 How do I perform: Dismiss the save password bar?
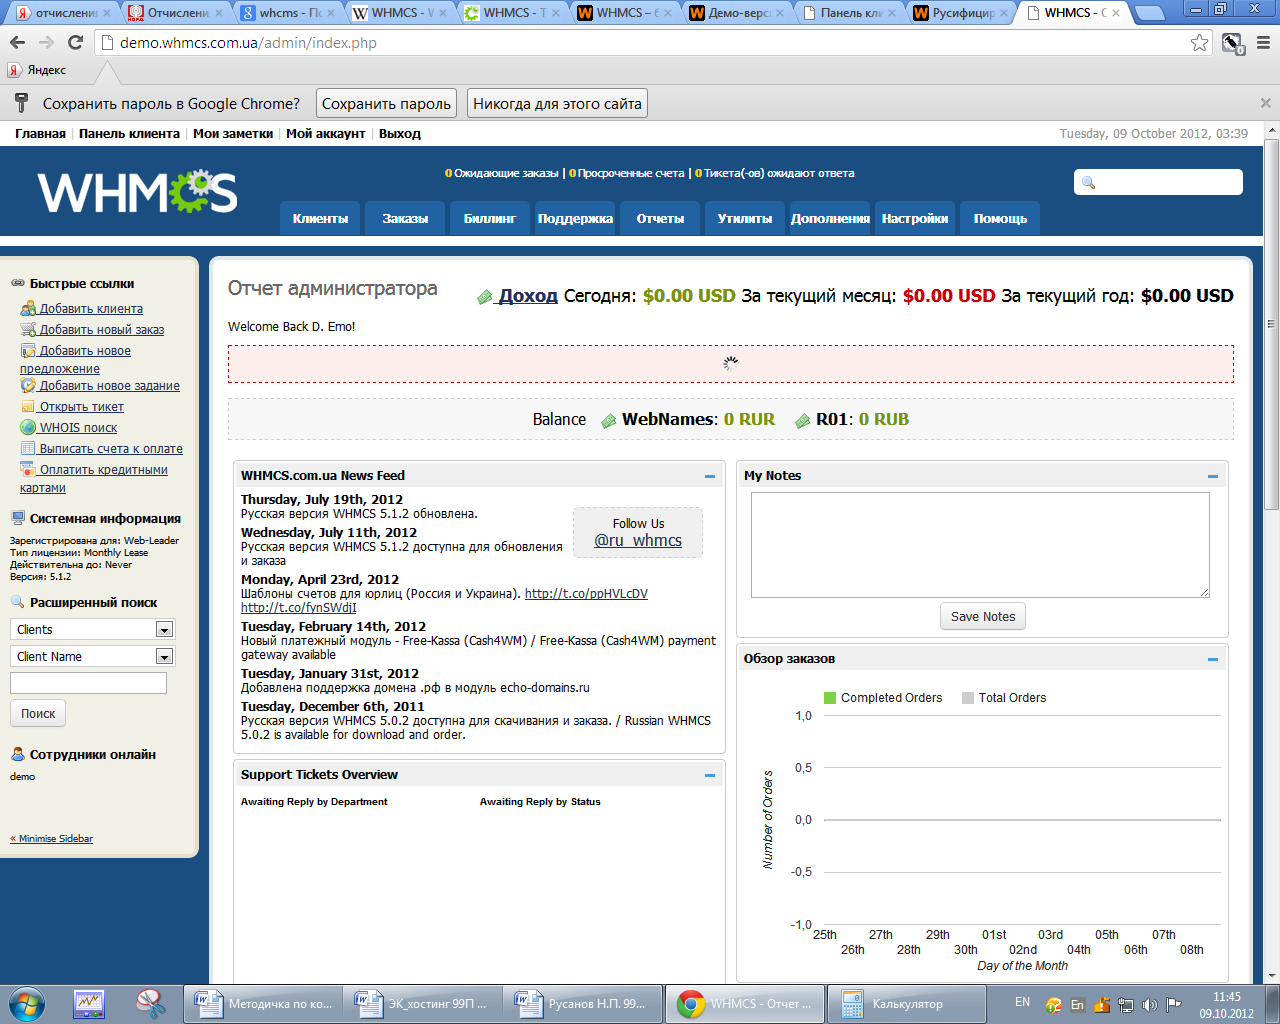[x=1265, y=103]
